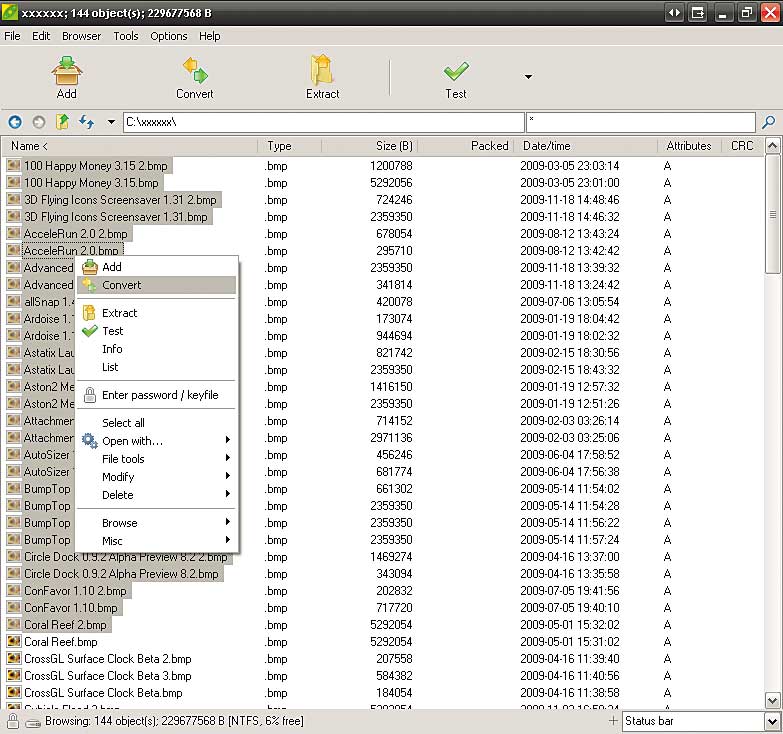Click the date 2009-07-05 19:41:56

coord(570,591)
